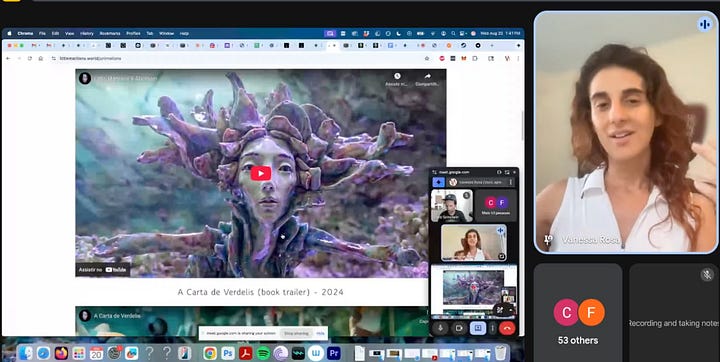The image size is (720, 362).
Task: Click the red hang up call button
Action: click(x=507, y=328)
